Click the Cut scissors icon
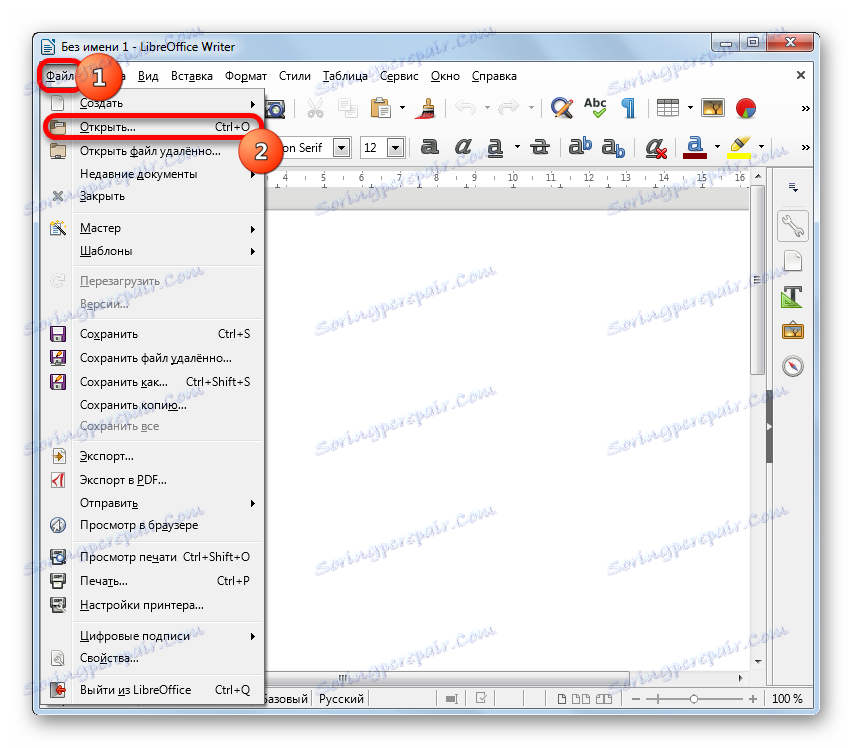The height and width of the screenshot is (748, 853). (315, 108)
